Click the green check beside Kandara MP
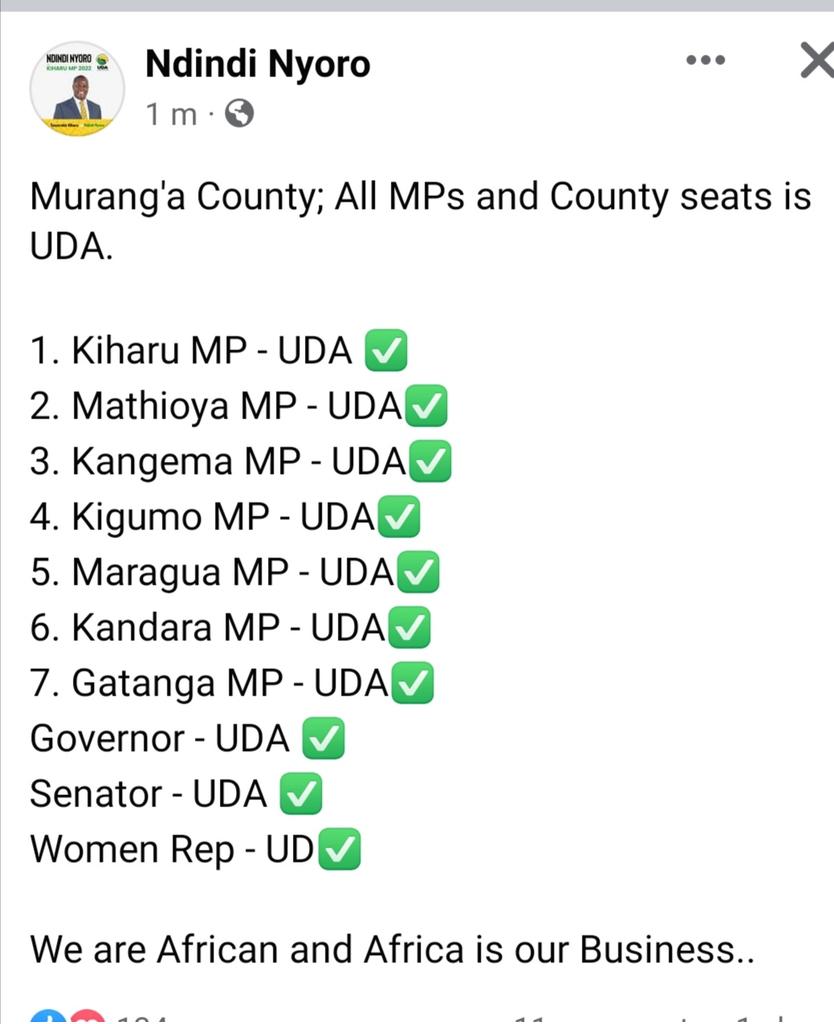Screen dimensions: 834x1024 pyautogui.click(x=409, y=628)
